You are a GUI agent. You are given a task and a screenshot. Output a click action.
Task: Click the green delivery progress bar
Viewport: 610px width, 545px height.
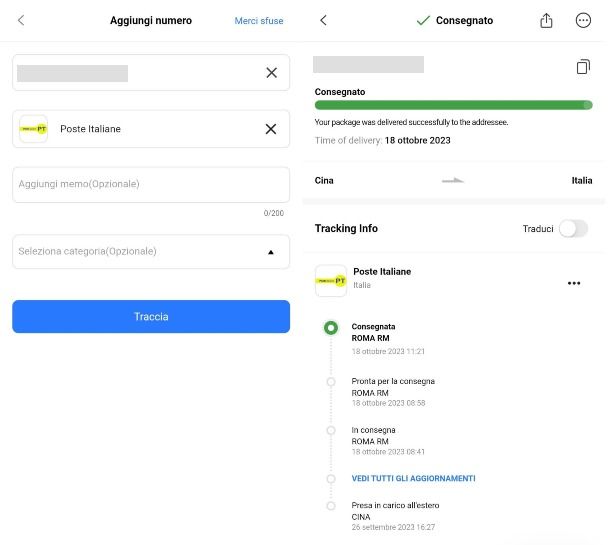click(453, 105)
